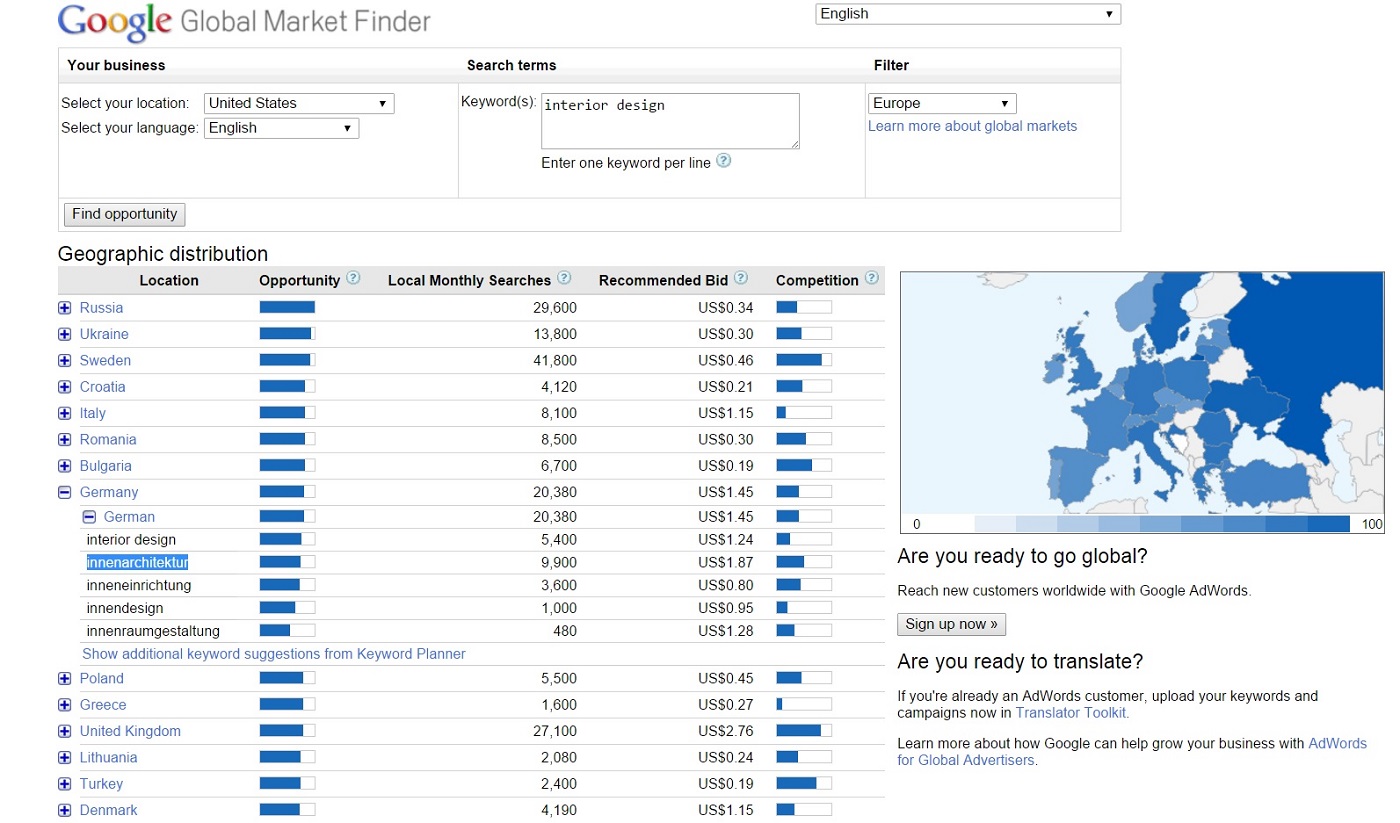Expand the United Kingdom row

(x=65, y=732)
